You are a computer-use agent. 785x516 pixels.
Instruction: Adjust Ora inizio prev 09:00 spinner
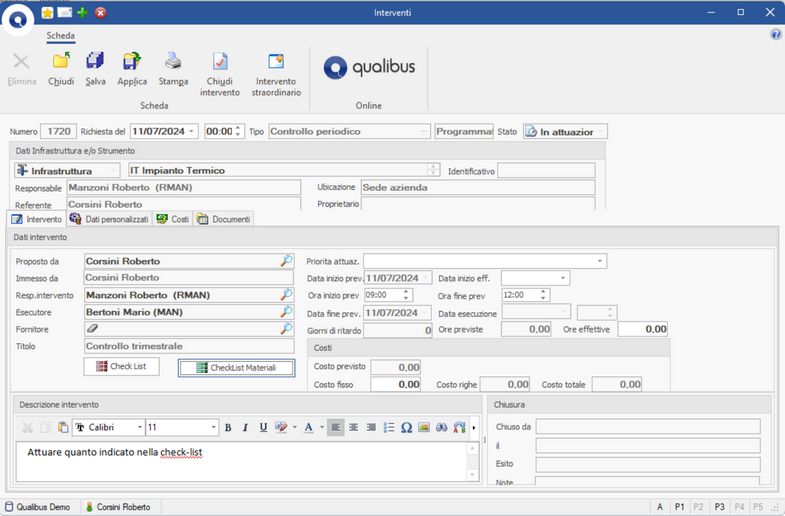[406, 295]
